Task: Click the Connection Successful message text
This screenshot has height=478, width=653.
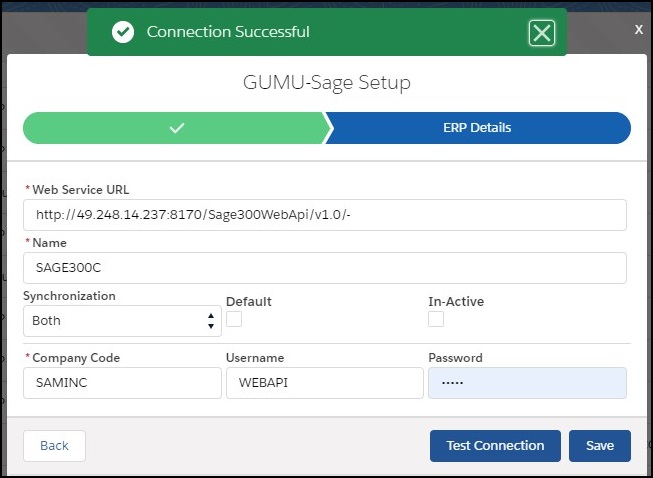Action: click(228, 32)
